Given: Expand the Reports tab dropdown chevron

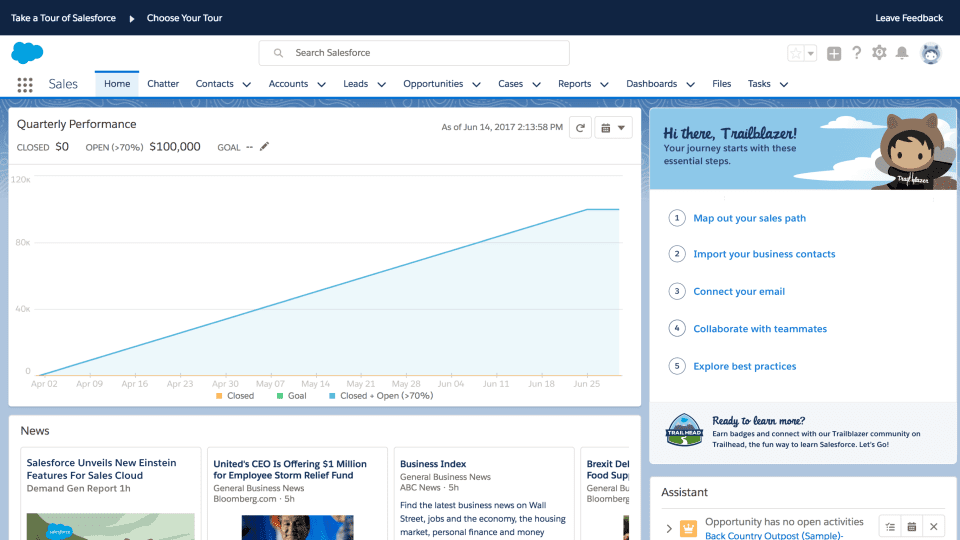Looking at the screenshot, I should [x=604, y=84].
